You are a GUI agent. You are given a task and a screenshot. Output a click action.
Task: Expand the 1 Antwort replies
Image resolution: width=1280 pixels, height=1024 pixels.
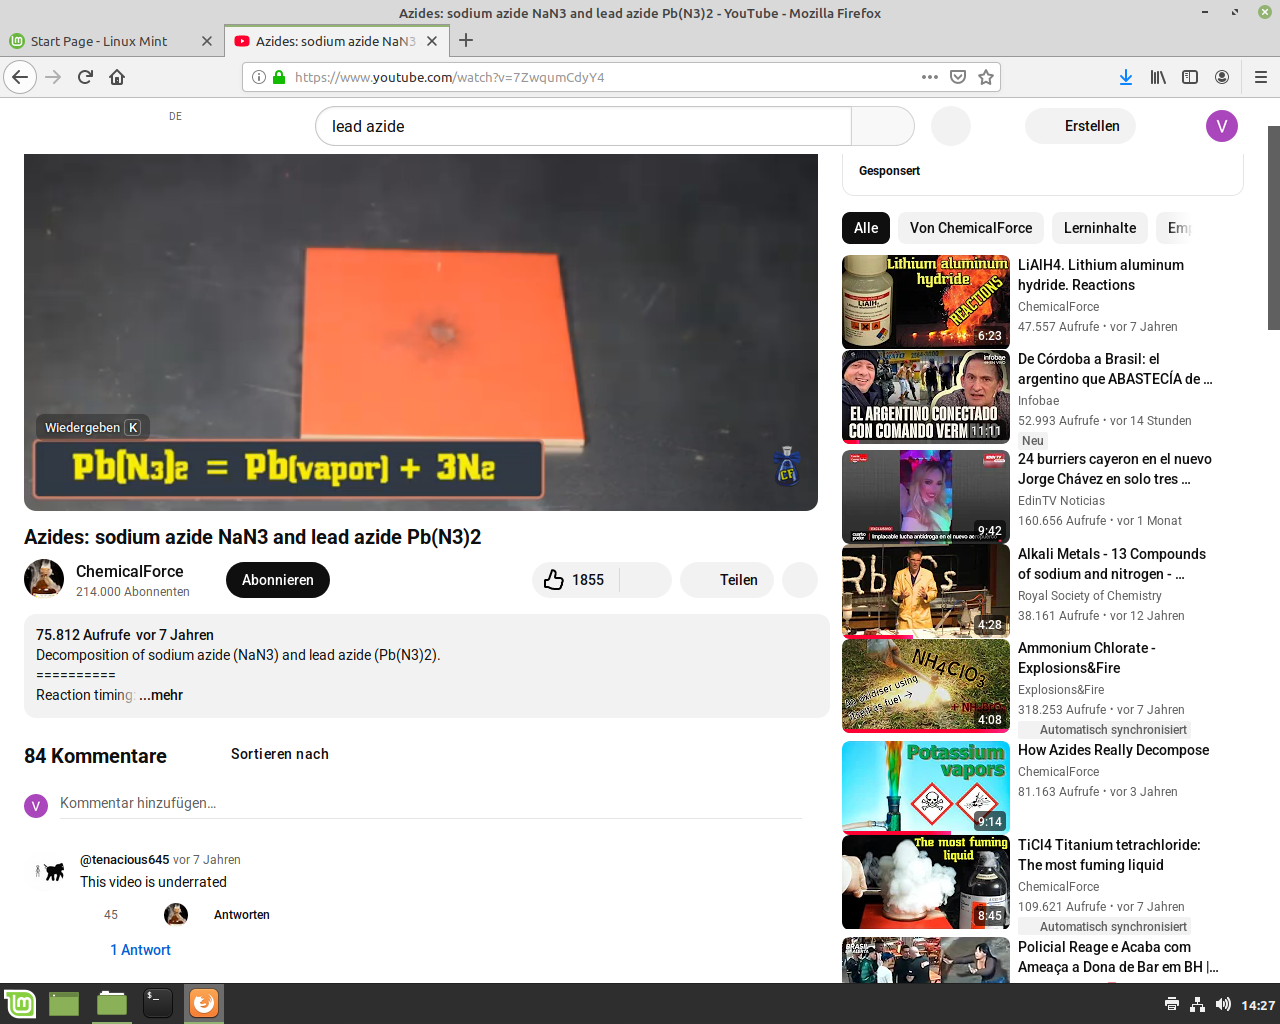coord(141,950)
